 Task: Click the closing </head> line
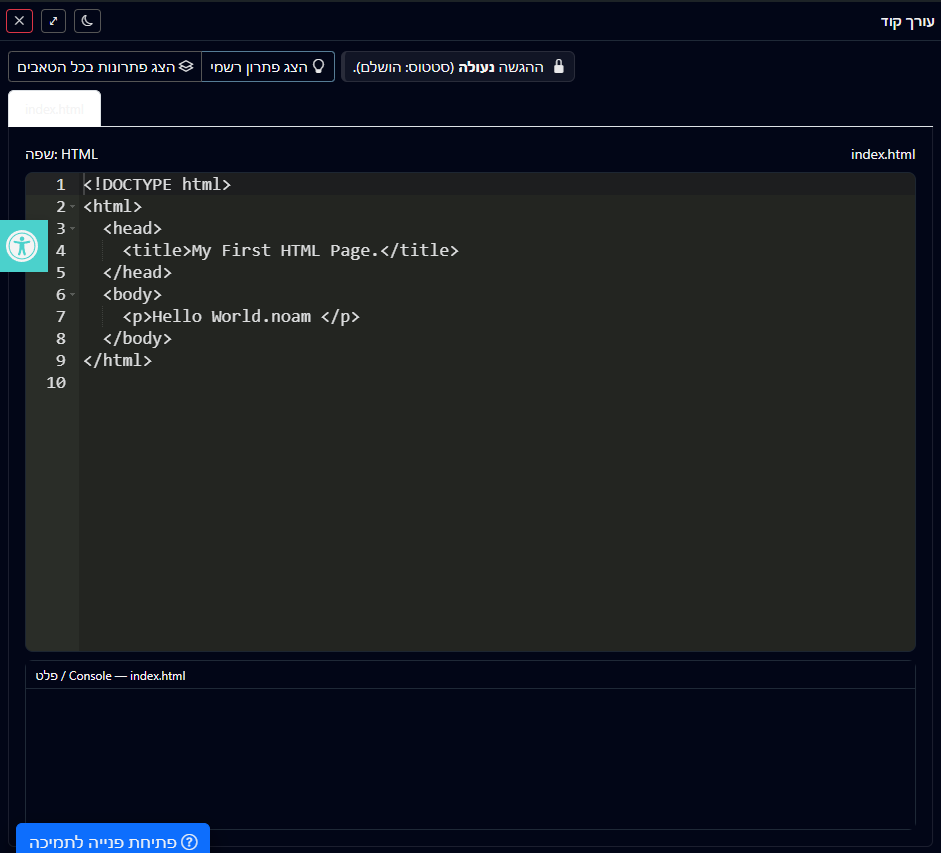point(137,273)
